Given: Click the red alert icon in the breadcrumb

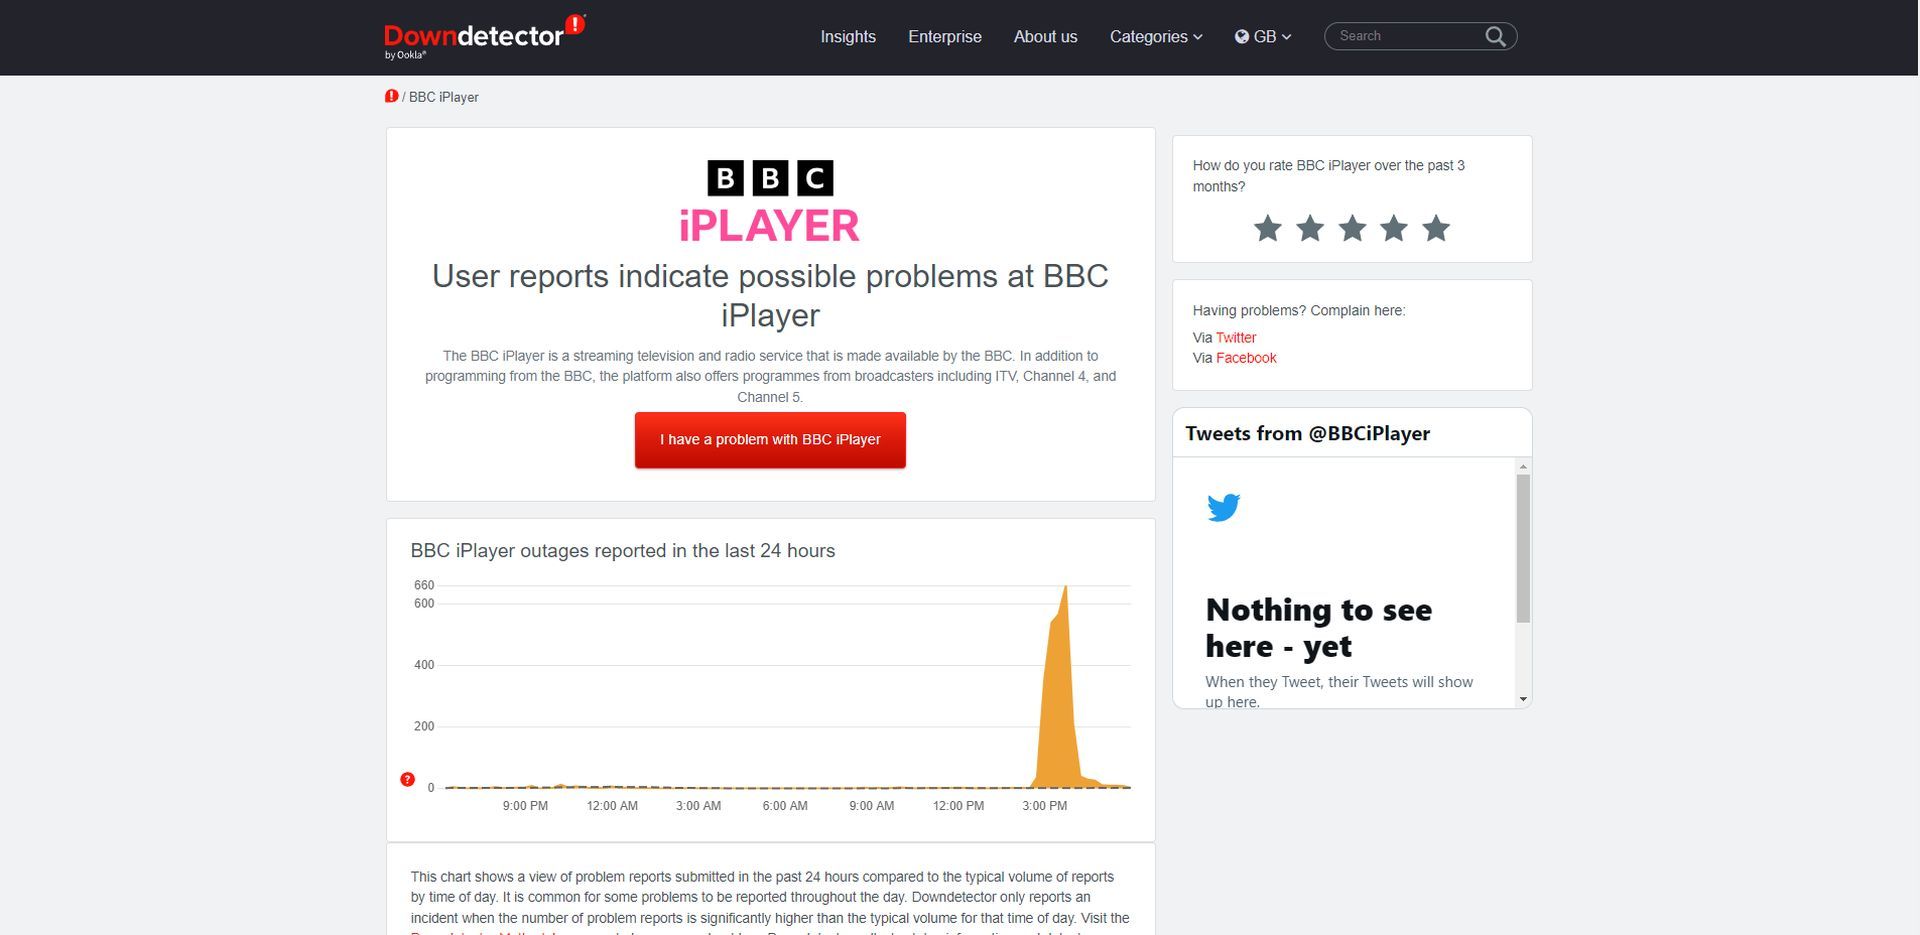Looking at the screenshot, I should pos(393,96).
